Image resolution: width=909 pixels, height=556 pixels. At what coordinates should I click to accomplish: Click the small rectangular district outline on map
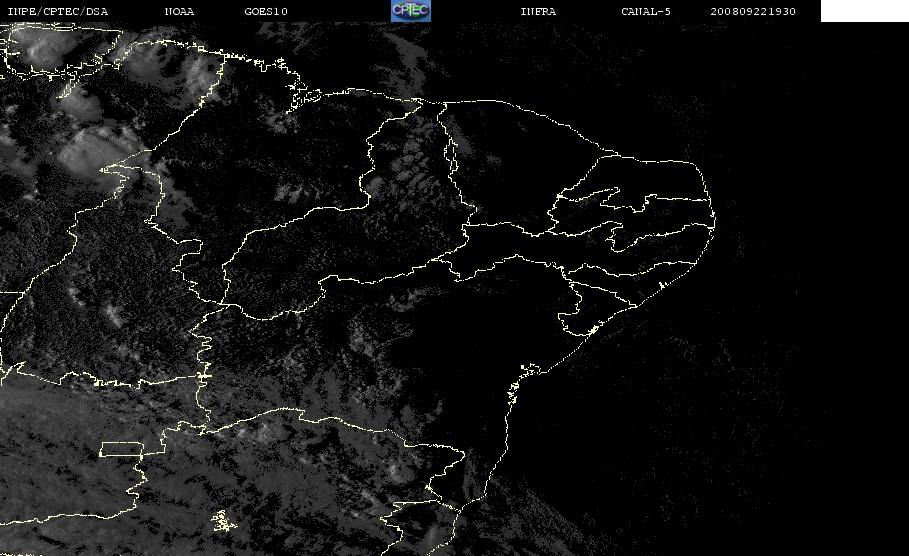tap(122, 449)
